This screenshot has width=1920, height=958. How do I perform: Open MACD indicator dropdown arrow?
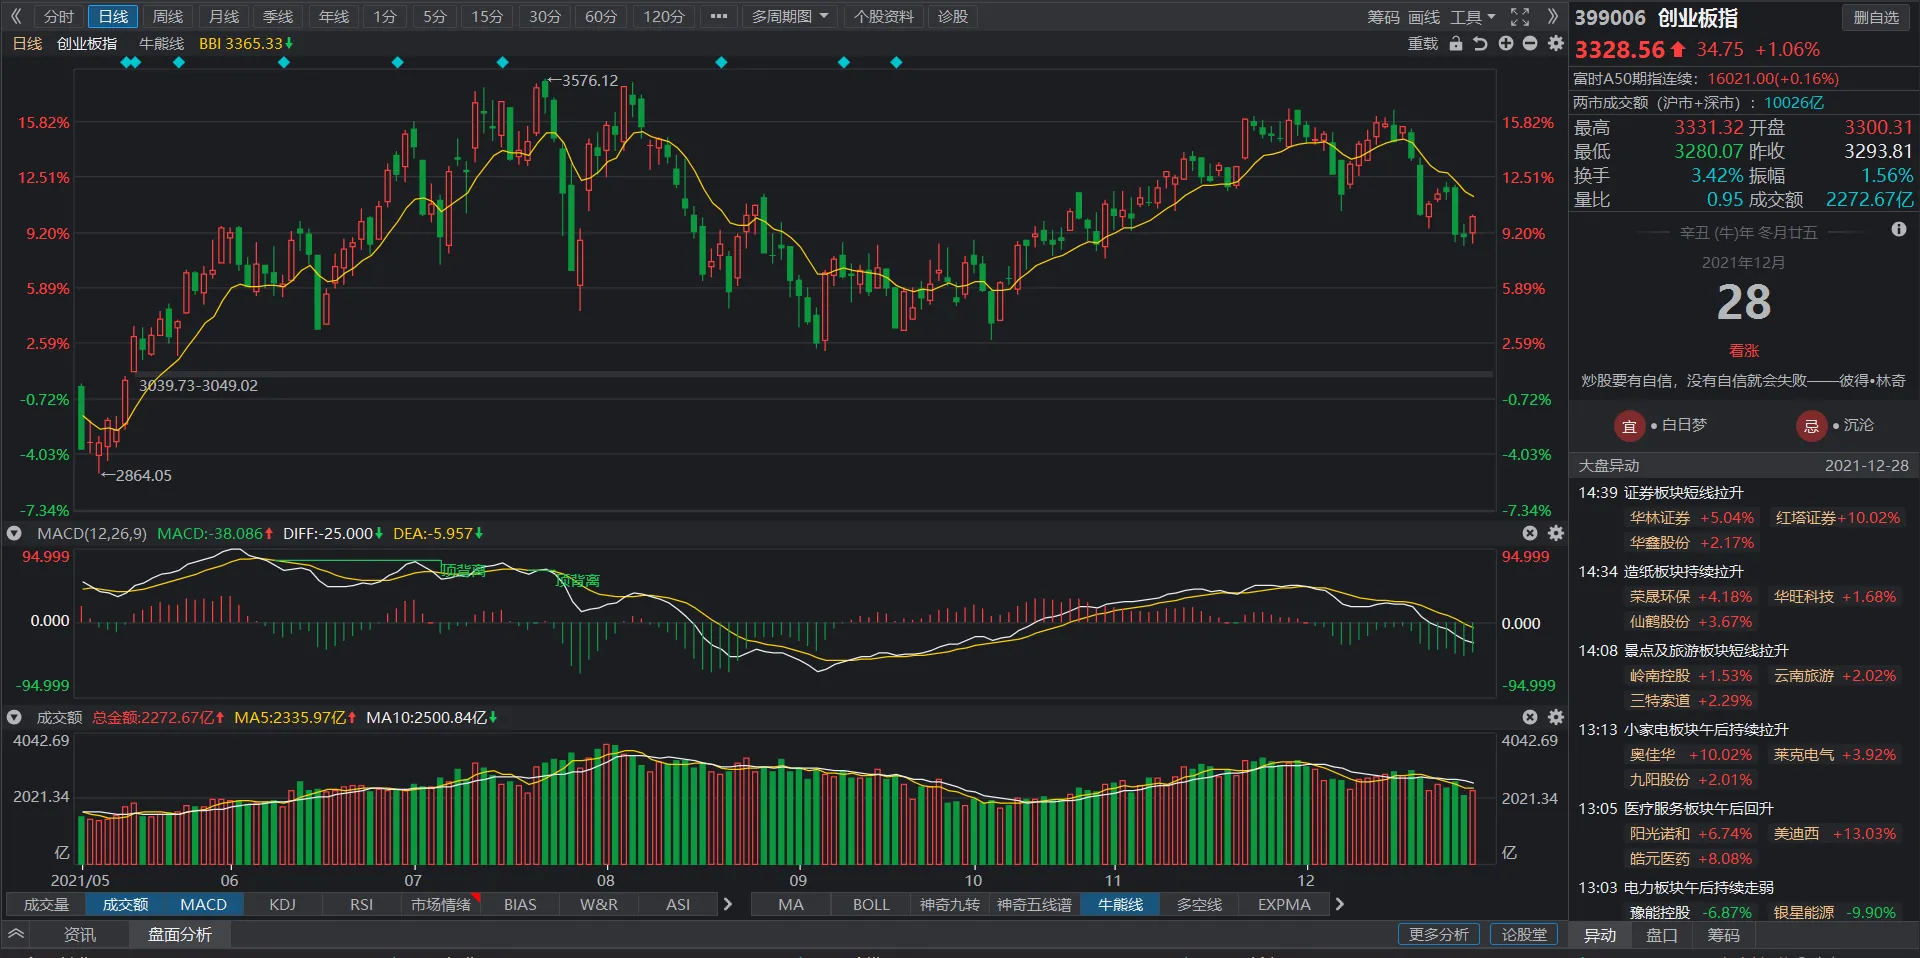point(14,534)
